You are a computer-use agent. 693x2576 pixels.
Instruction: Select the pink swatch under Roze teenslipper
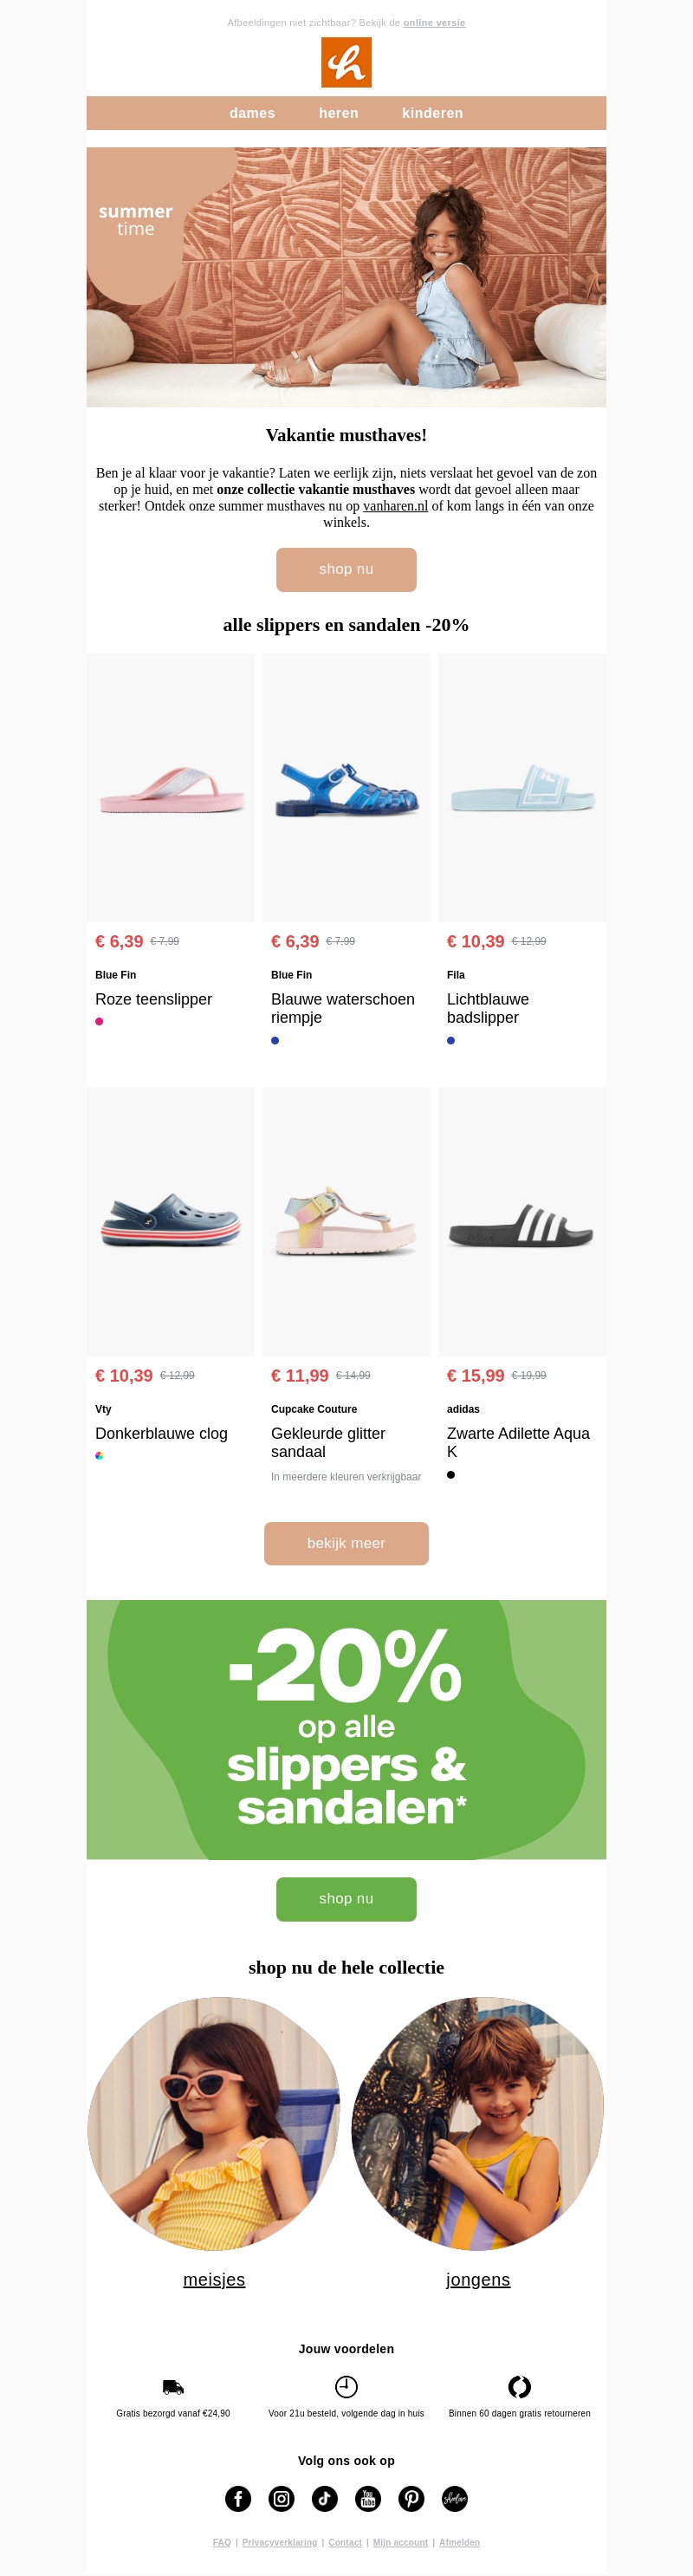coord(99,1021)
